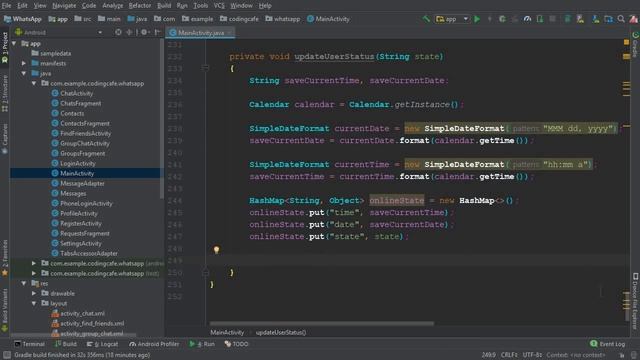
Task: Open the Android Profiler gauge icon in toolbar
Action: [x=527, y=19]
